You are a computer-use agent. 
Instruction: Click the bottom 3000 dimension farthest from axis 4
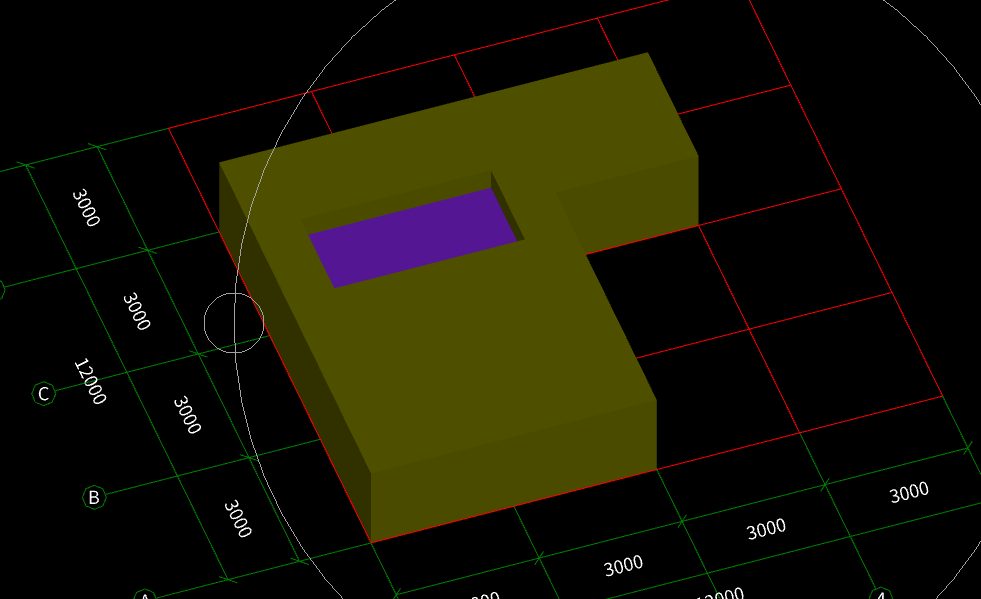[485, 595]
